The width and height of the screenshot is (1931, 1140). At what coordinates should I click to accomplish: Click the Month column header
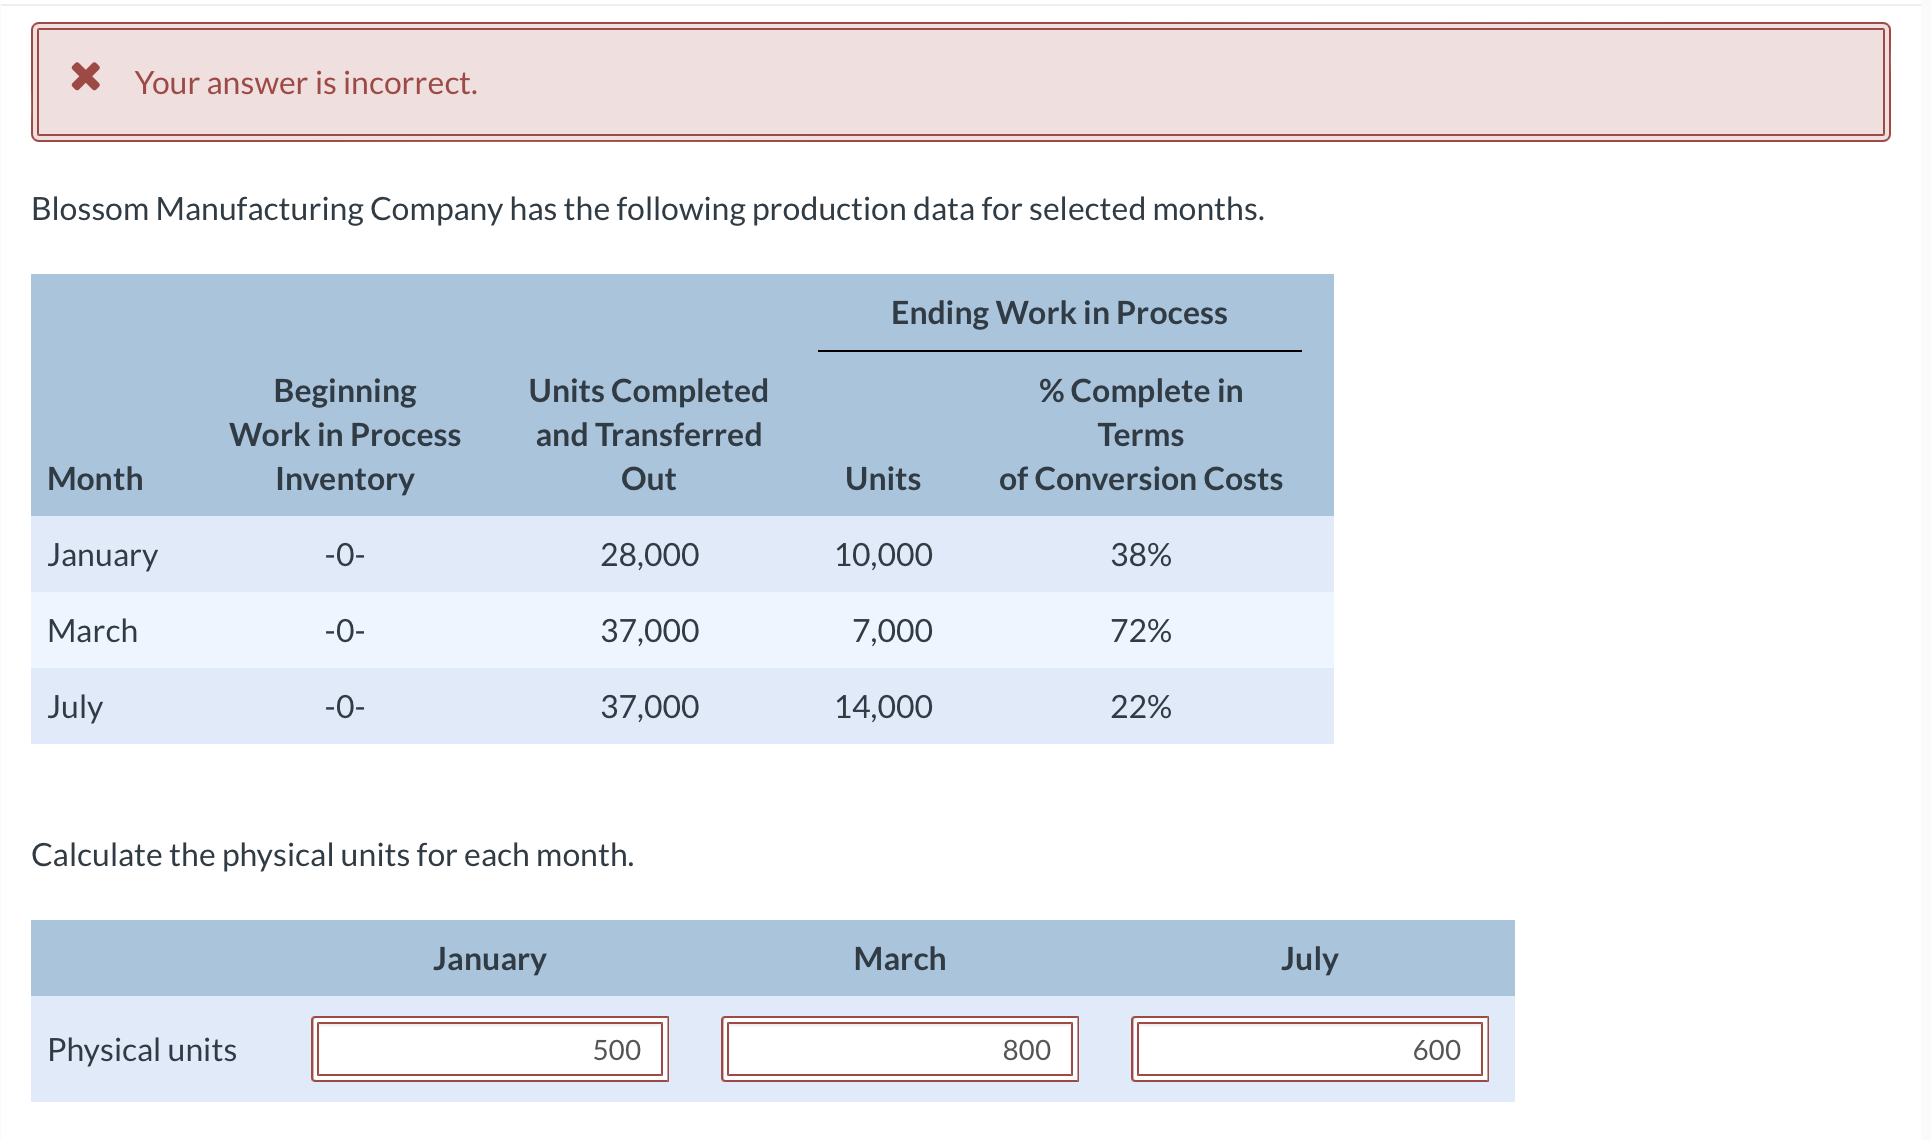tap(95, 479)
